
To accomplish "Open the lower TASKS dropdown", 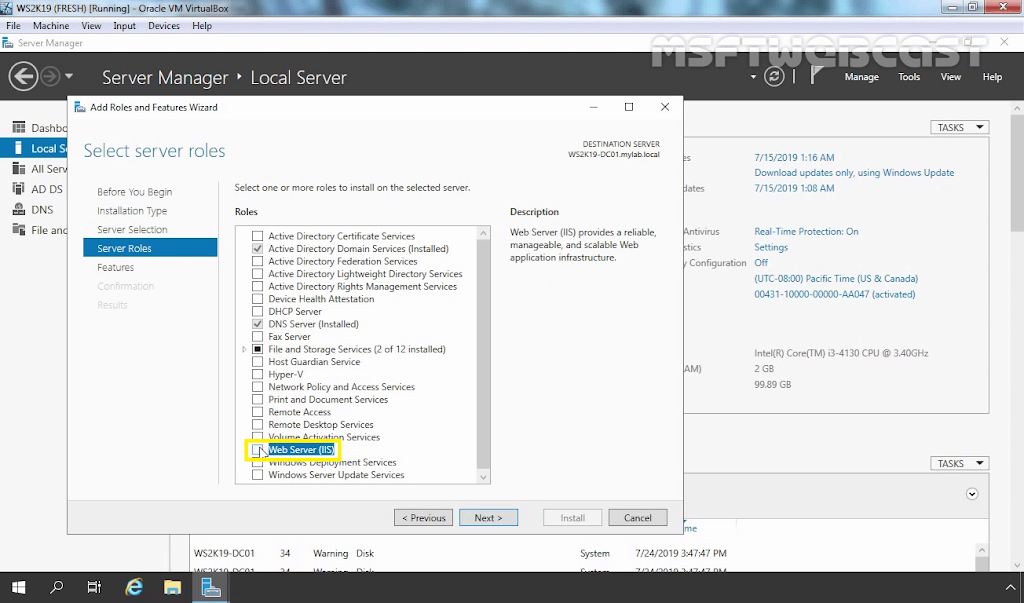I will [x=959, y=463].
